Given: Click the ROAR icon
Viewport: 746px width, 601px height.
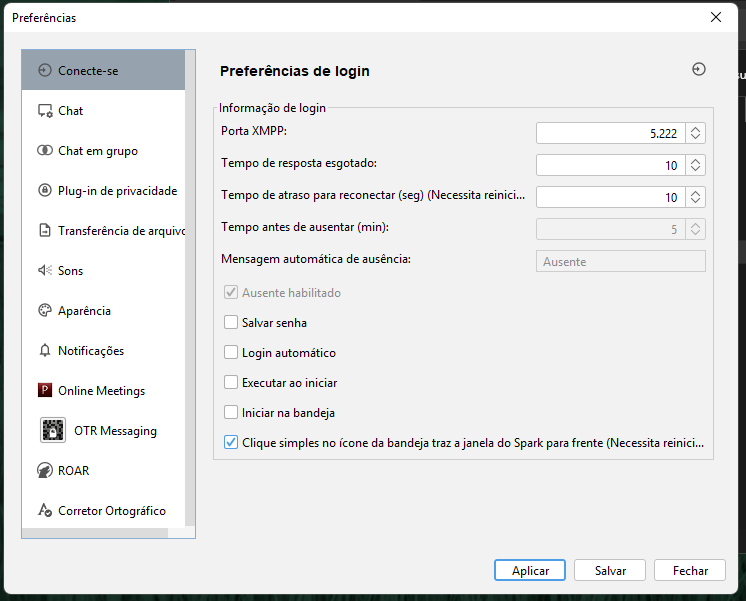Looking at the screenshot, I should [x=45, y=470].
